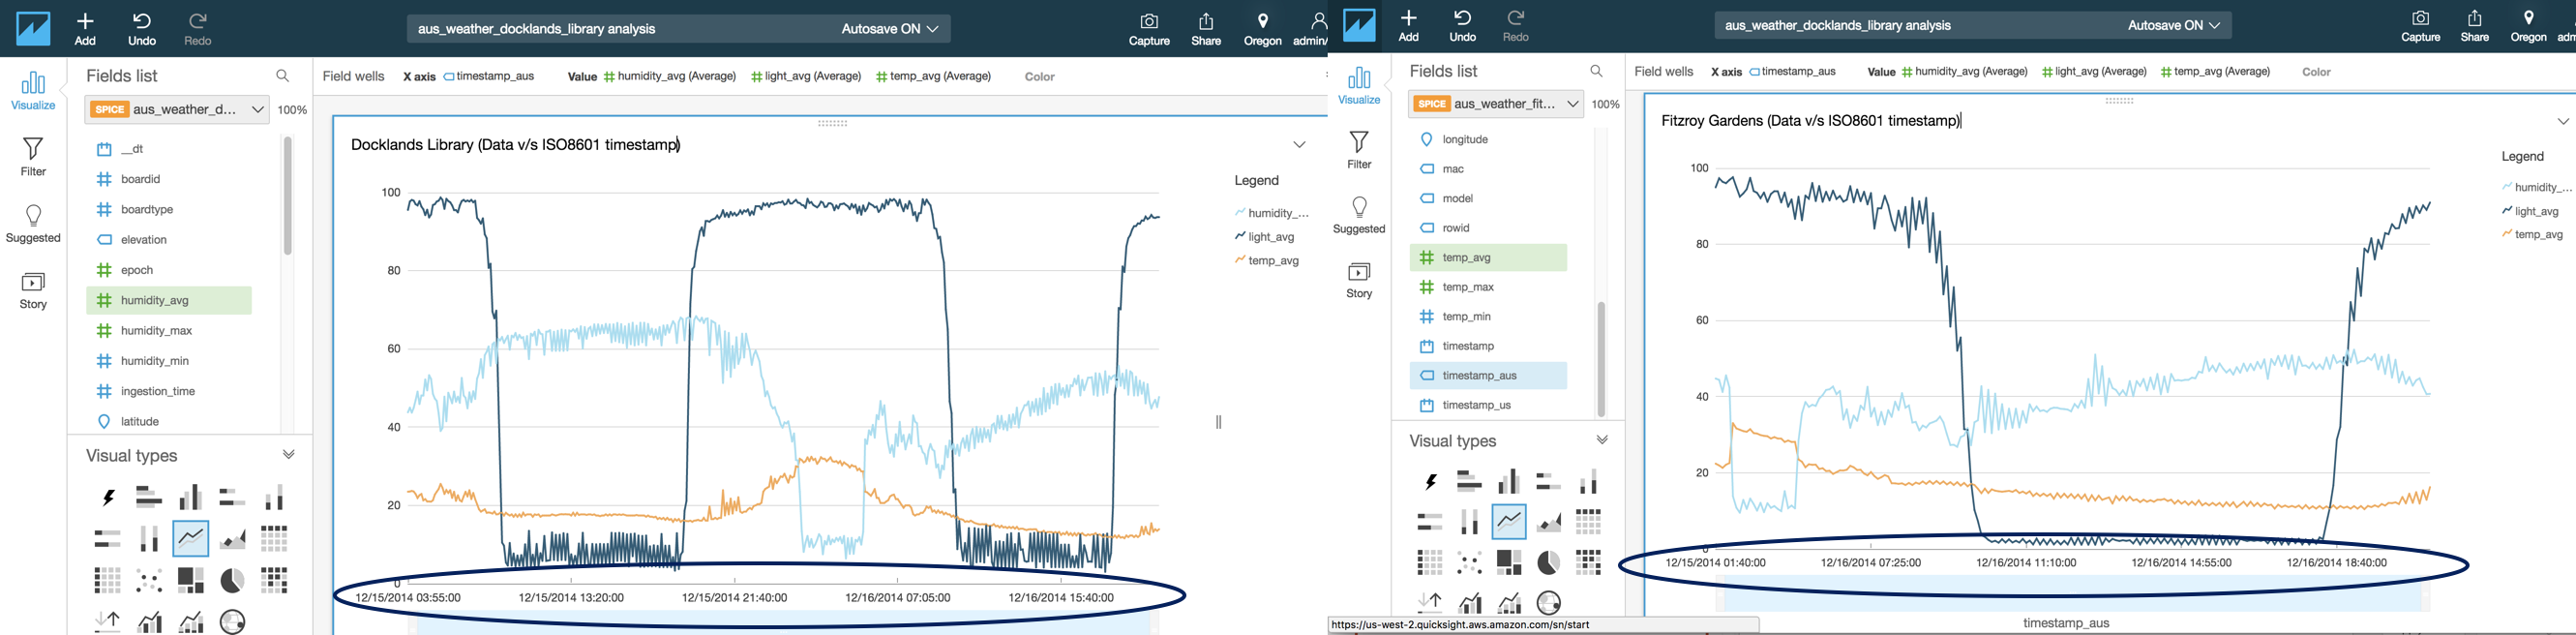Choose vertical bar chart in Docklands window
2576x635 pixels.
coord(191,497)
